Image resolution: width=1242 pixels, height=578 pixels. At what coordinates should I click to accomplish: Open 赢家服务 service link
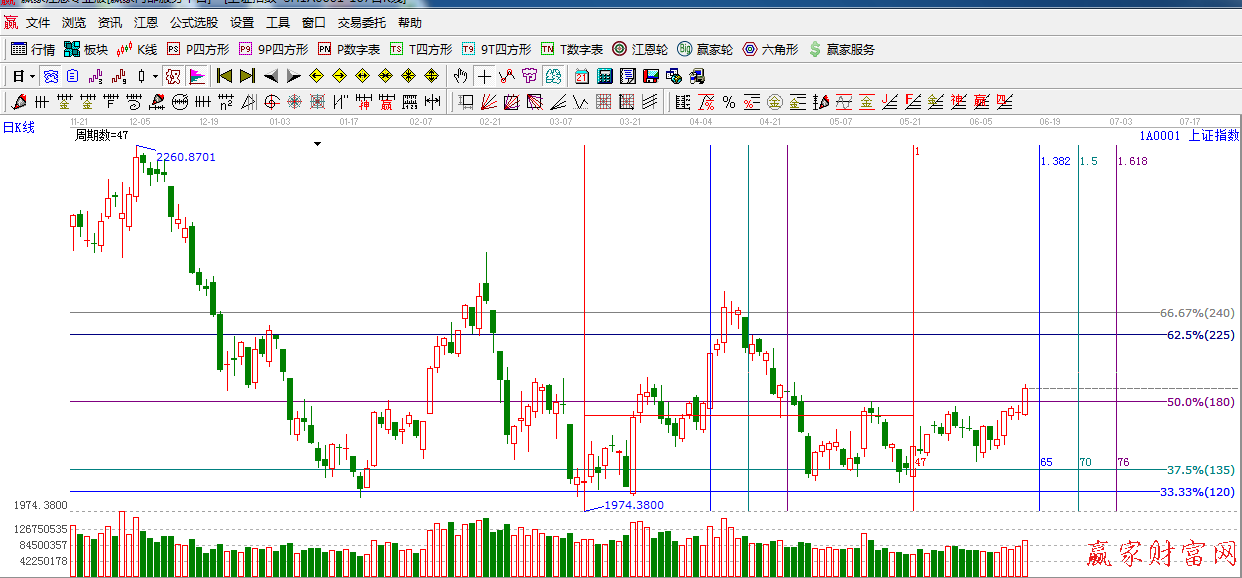coord(841,49)
